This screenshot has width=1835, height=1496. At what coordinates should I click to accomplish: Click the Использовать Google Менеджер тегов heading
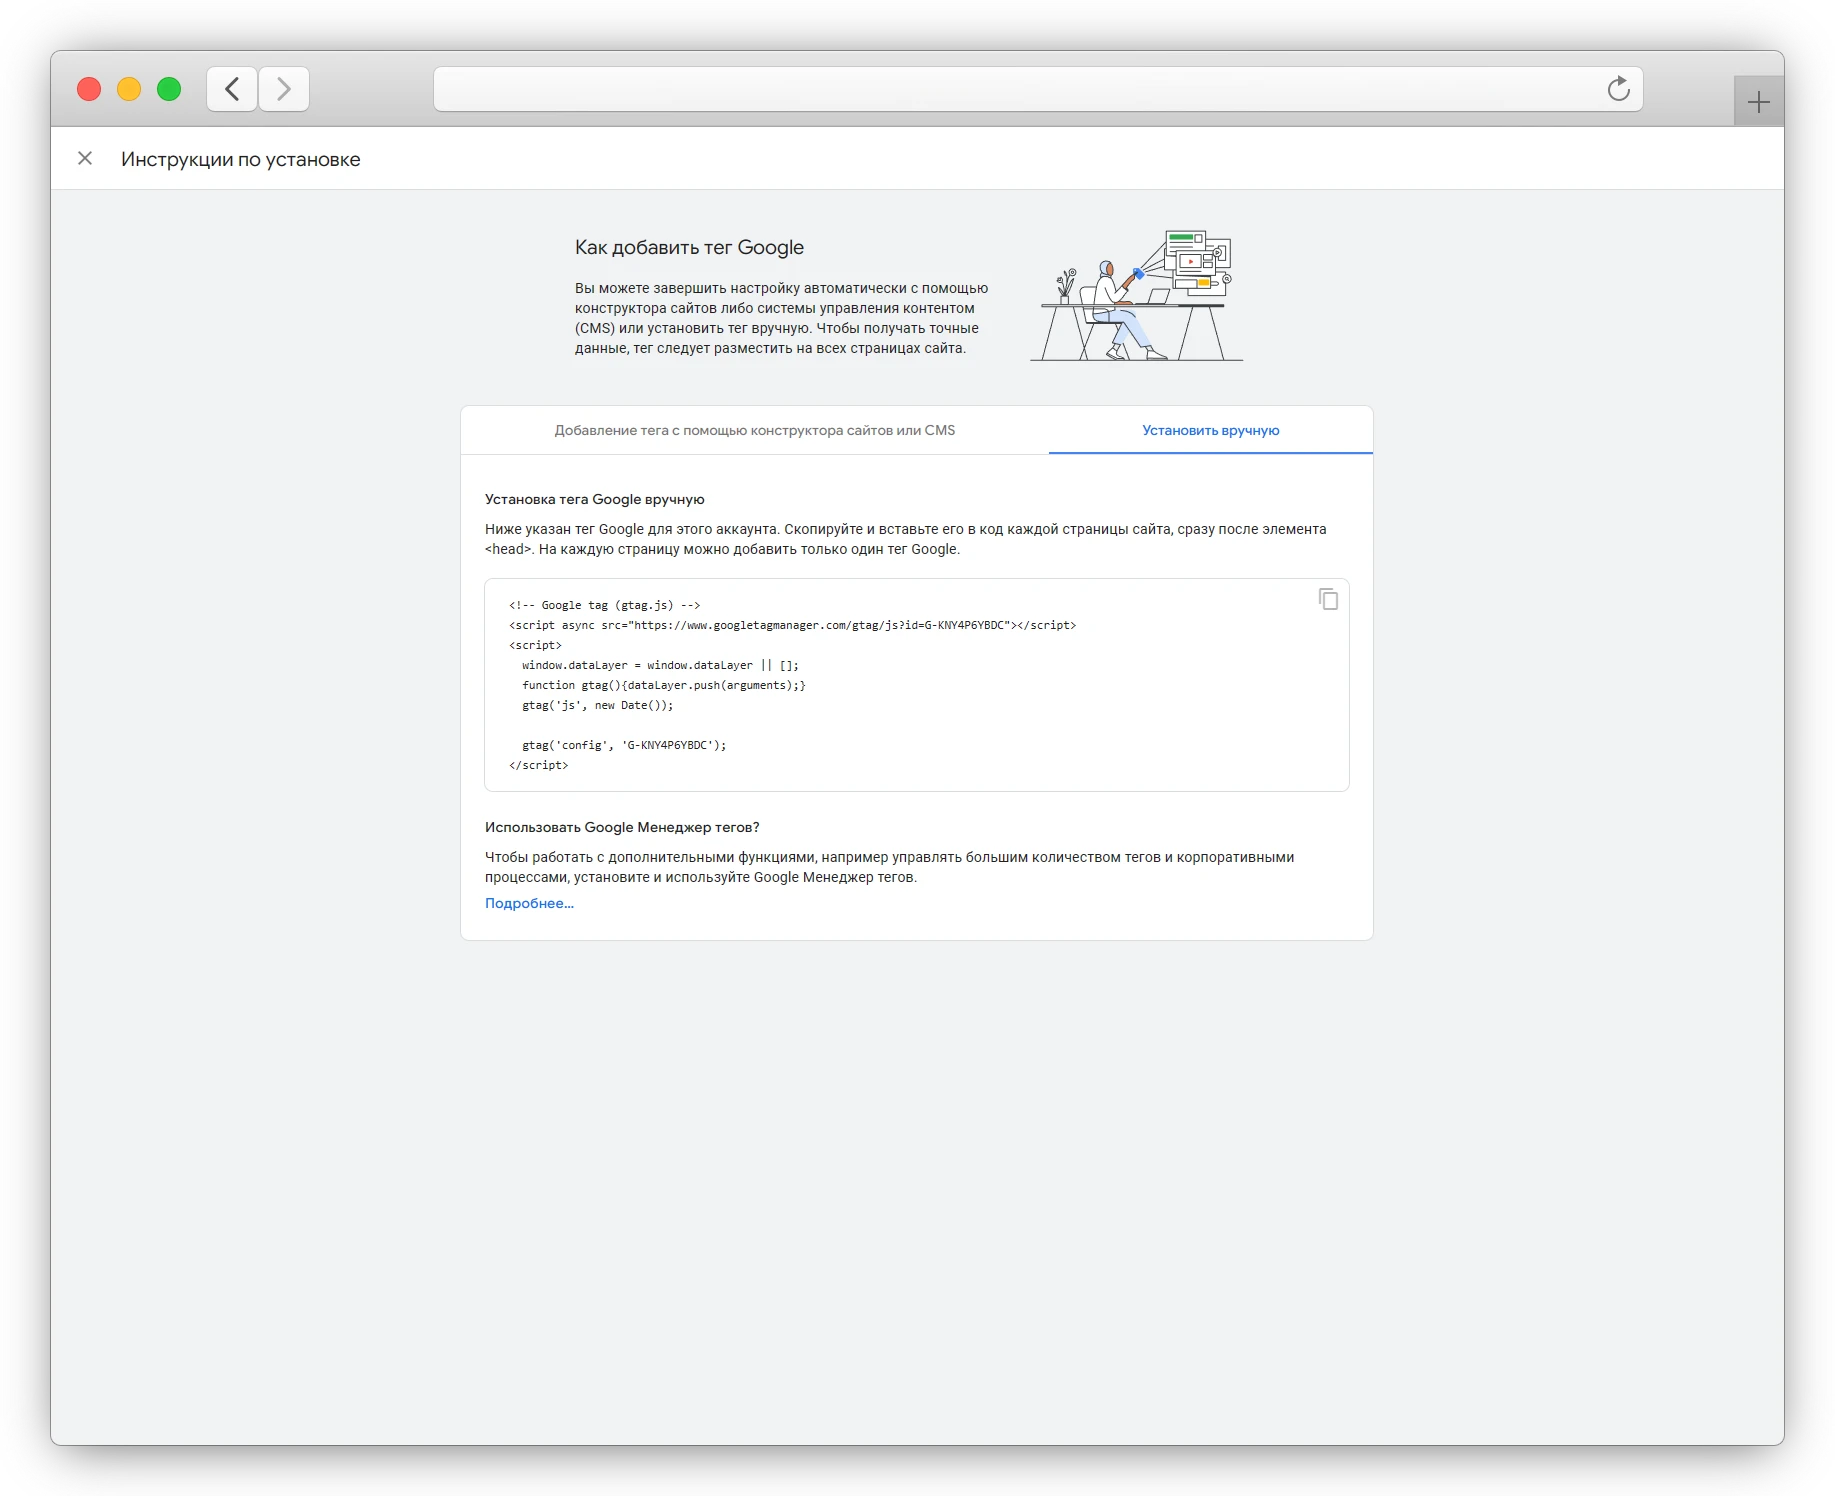coord(622,827)
